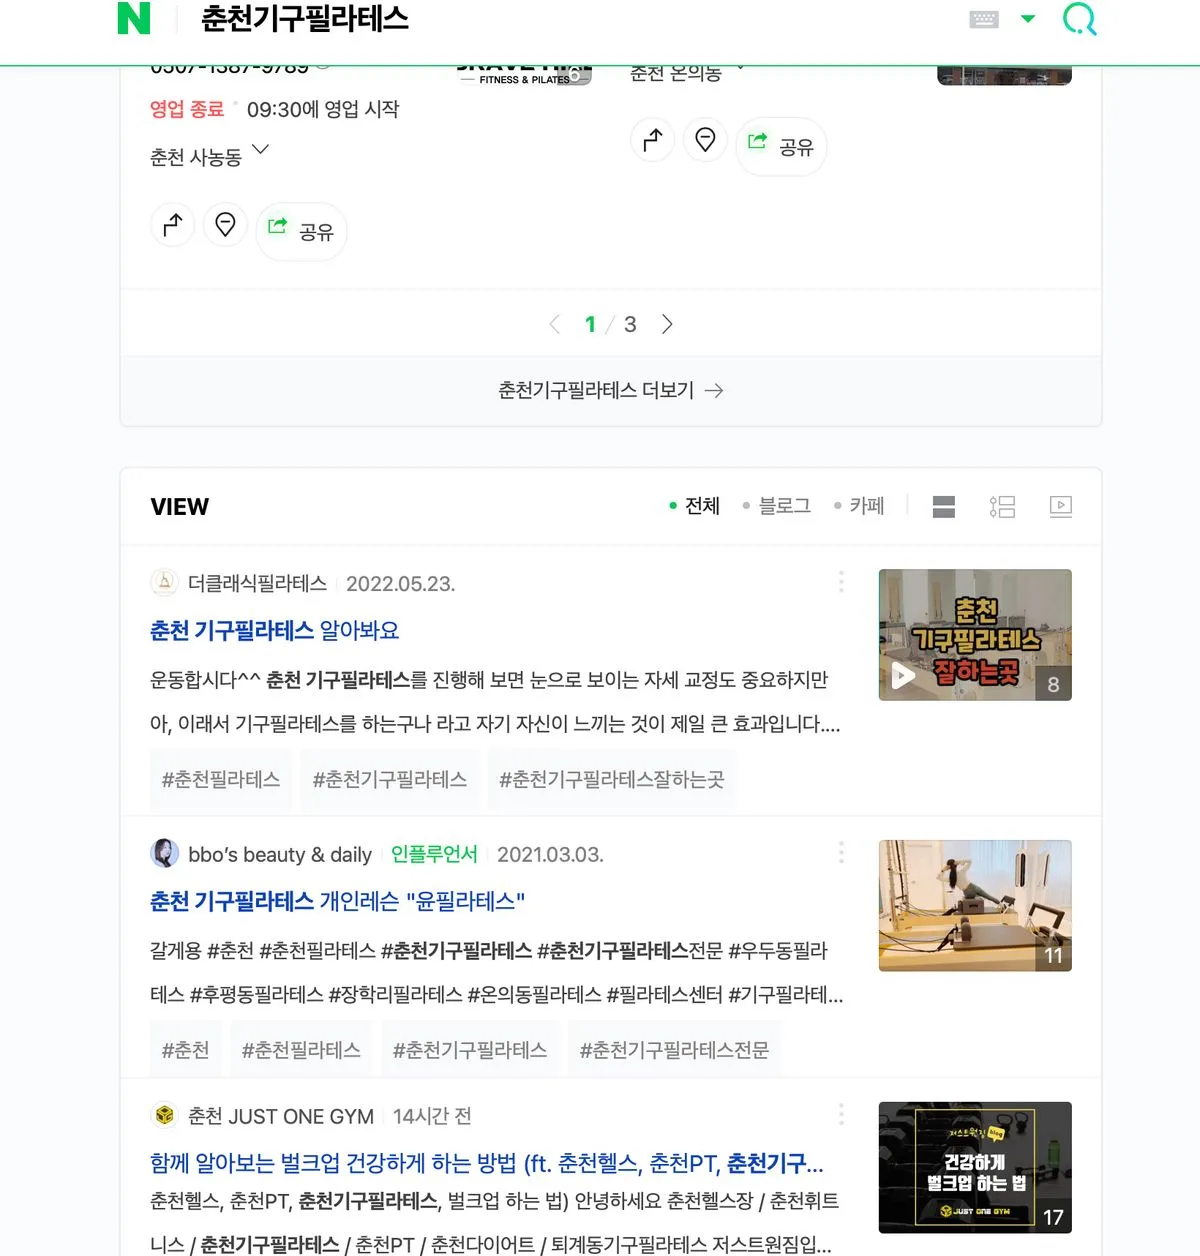Open options menu for JUST ONE GYM post

[841, 1114]
